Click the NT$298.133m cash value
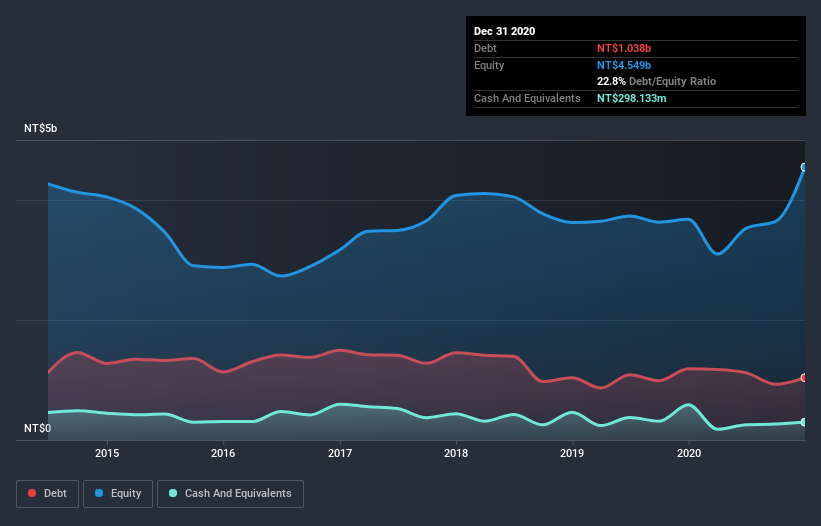The width and height of the screenshot is (821, 526). [631, 98]
